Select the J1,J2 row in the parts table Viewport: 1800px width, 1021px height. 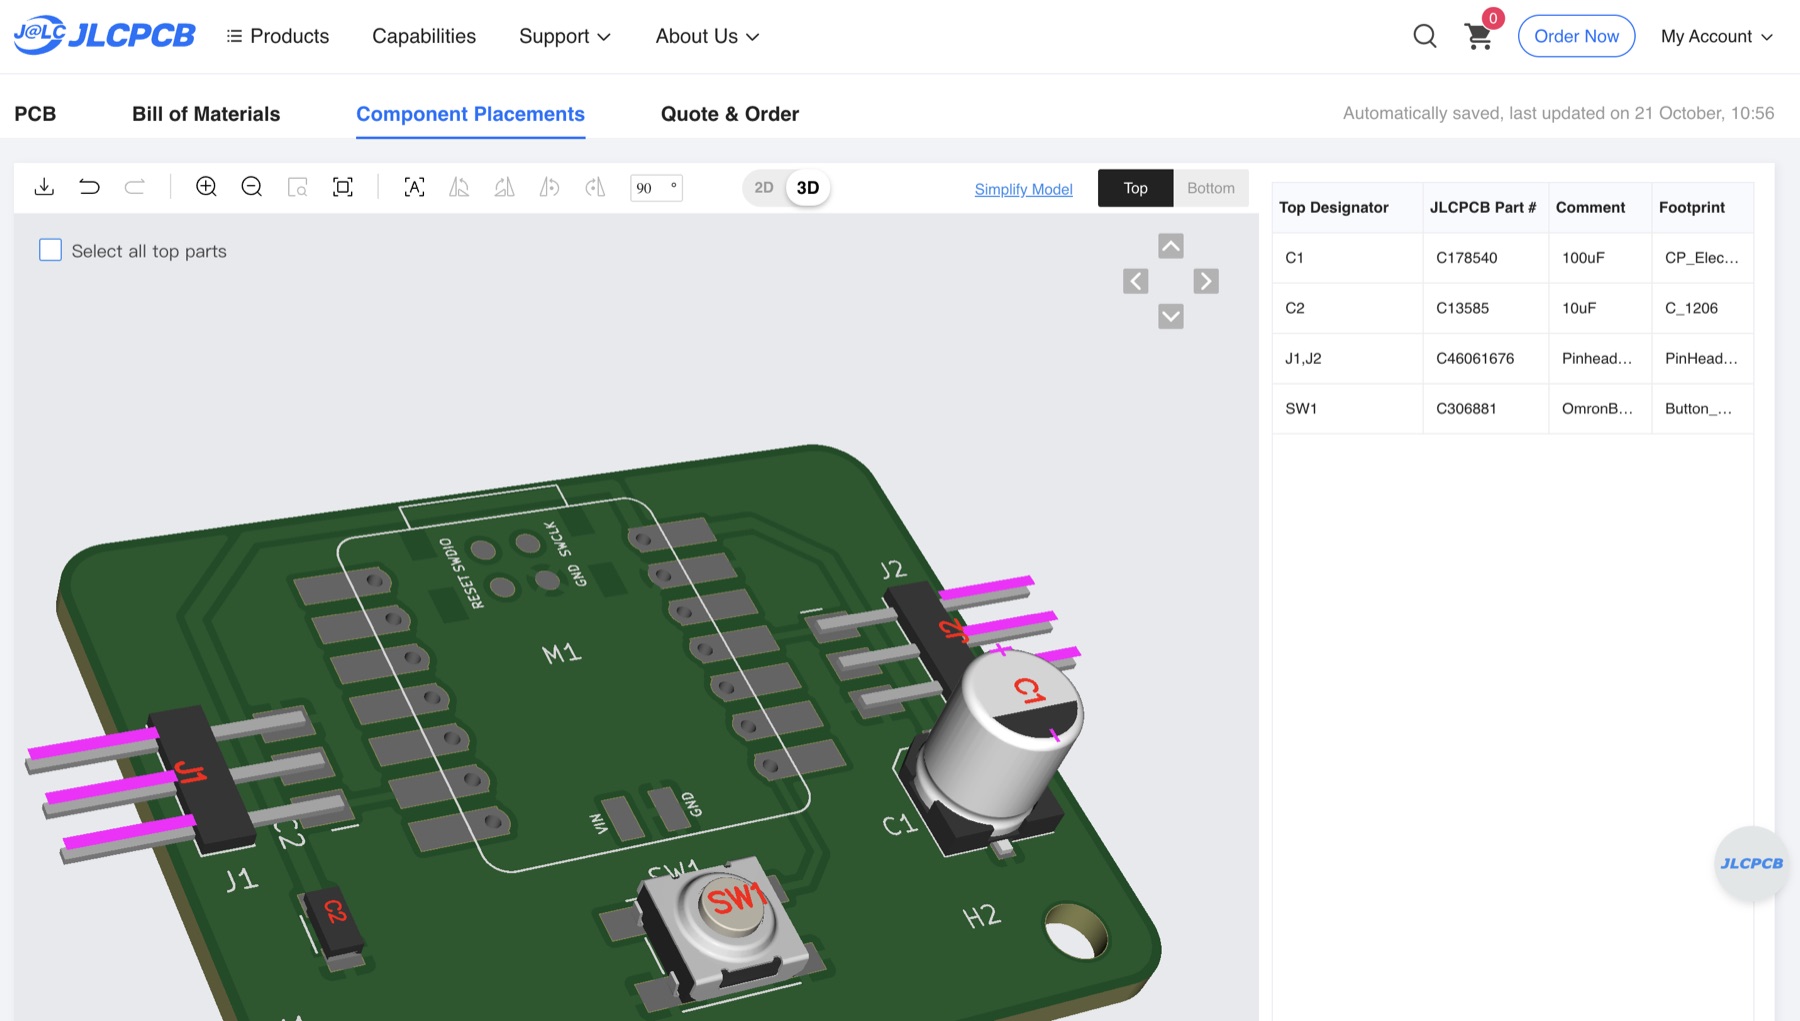click(x=1512, y=358)
